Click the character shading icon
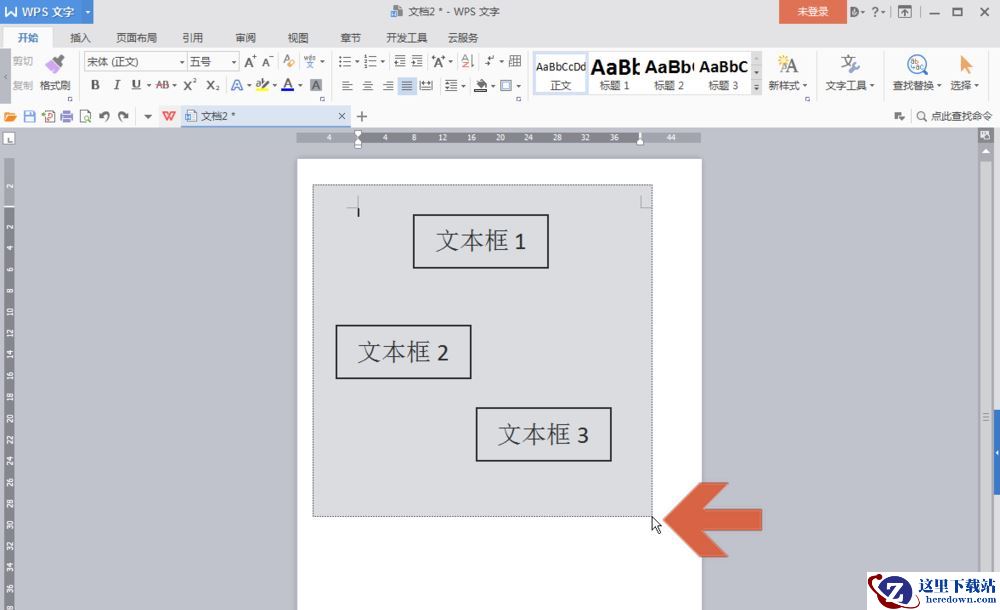The image size is (1000, 610). pyautogui.click(x=316, y=85)
